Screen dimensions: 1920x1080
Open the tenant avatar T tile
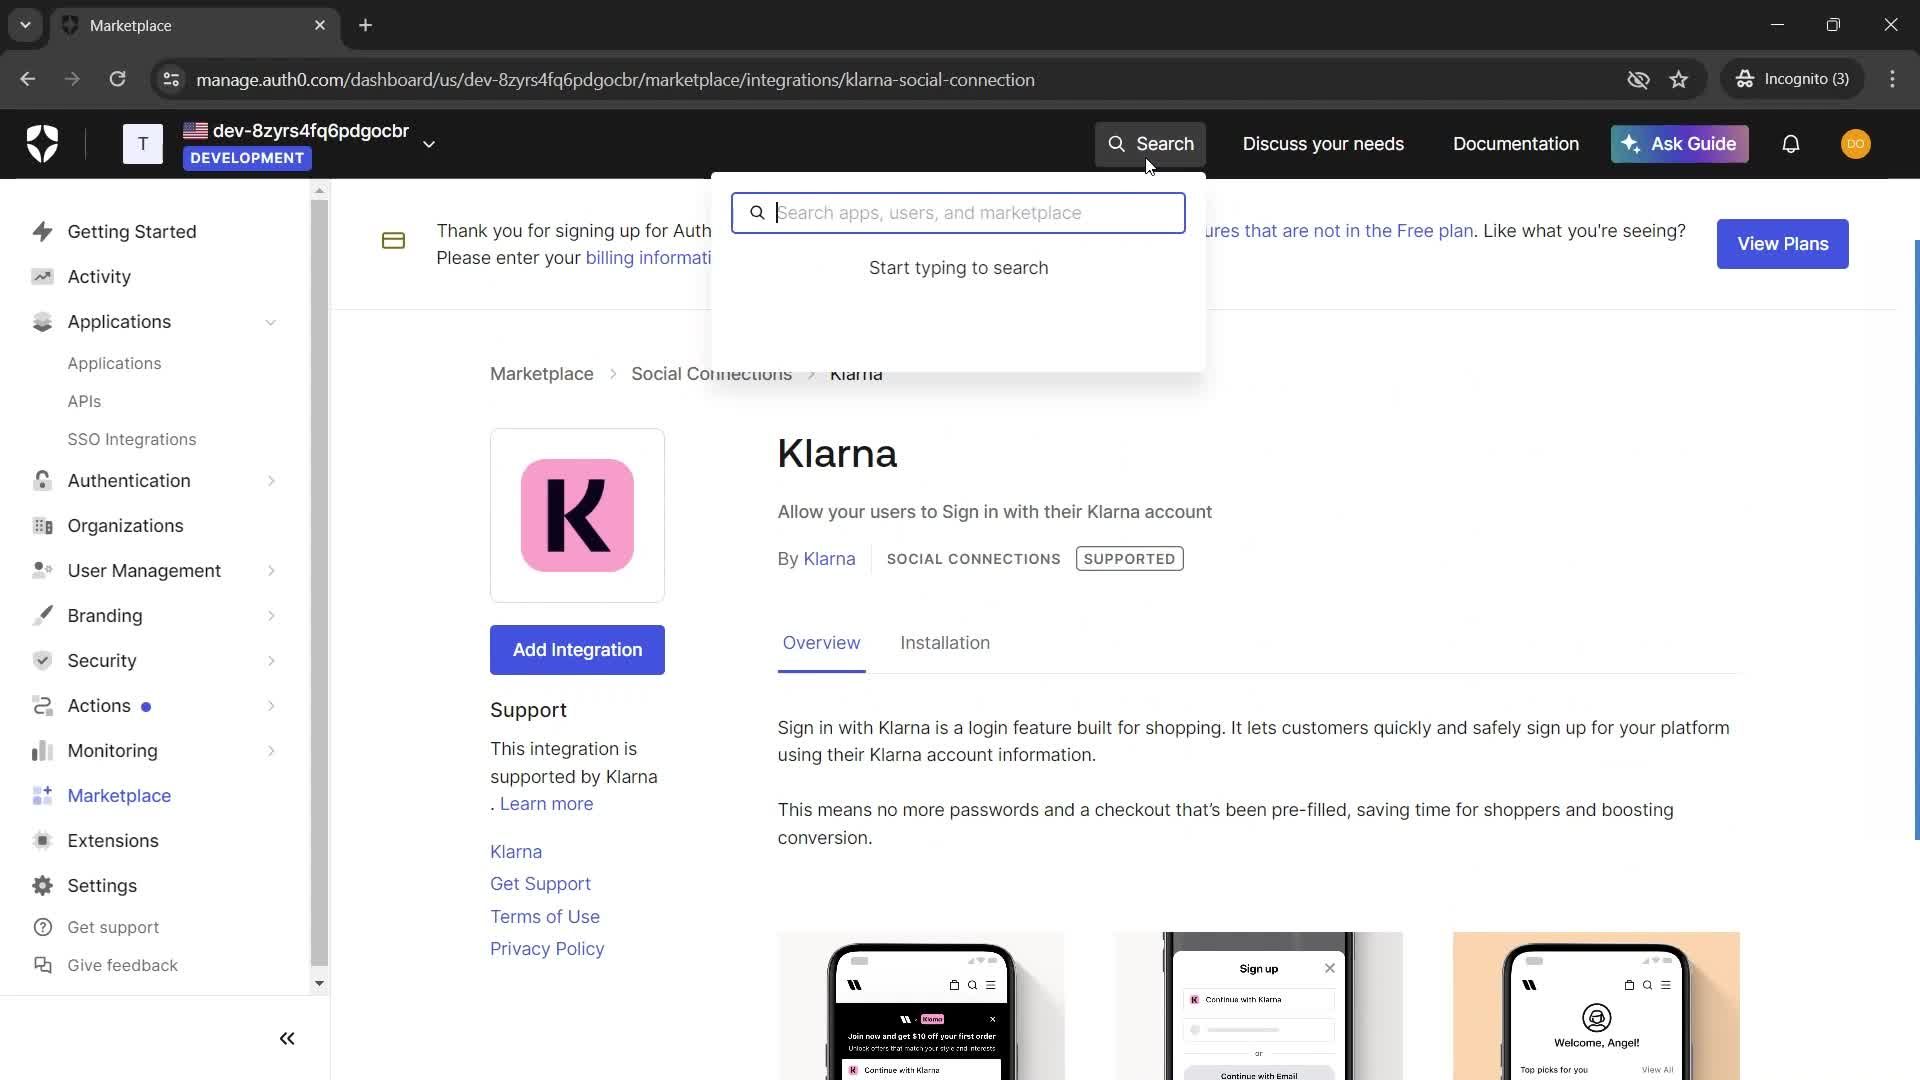click(143, 144)
